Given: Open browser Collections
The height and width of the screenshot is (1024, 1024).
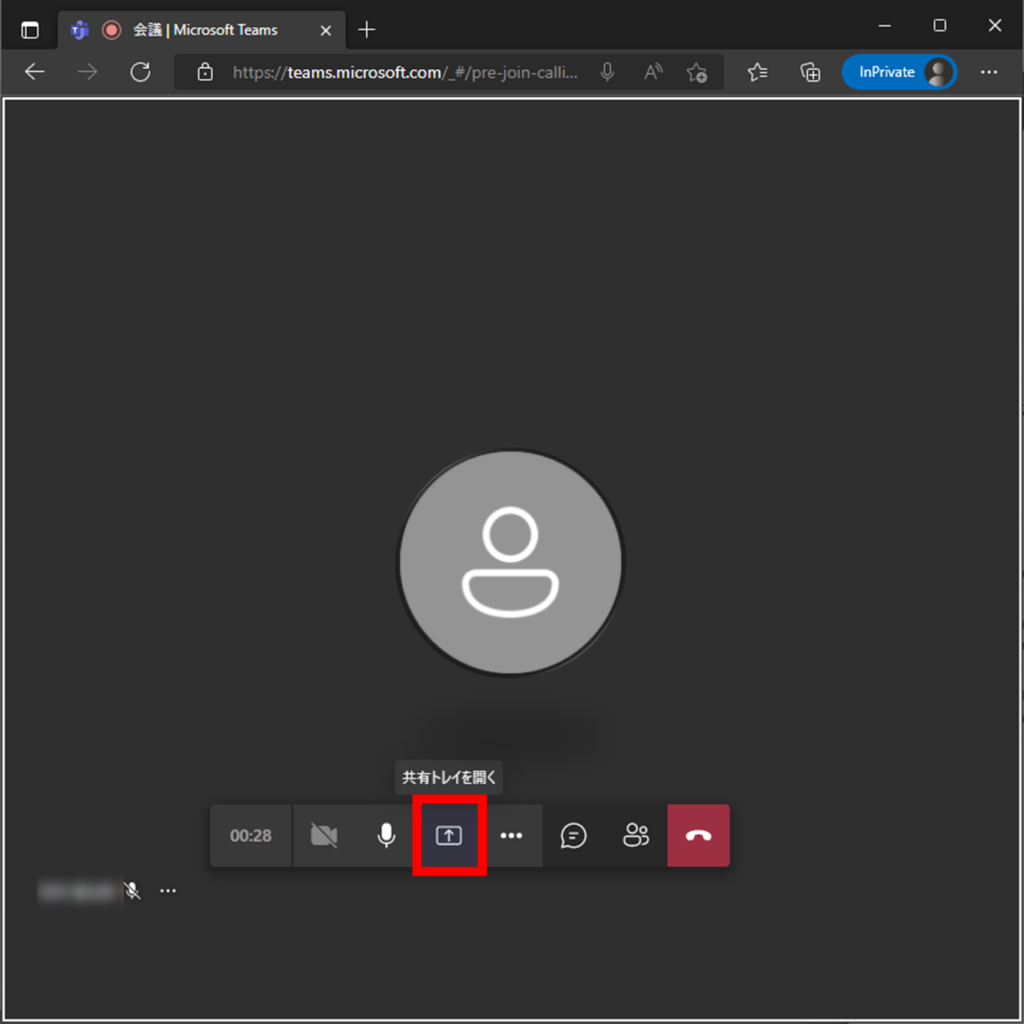Looking at the screenshot, I should 810,72.
